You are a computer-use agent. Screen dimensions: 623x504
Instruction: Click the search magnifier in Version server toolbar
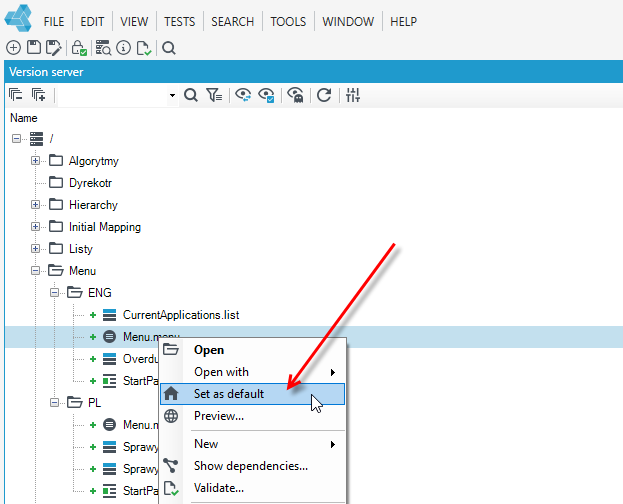(191, 95)
